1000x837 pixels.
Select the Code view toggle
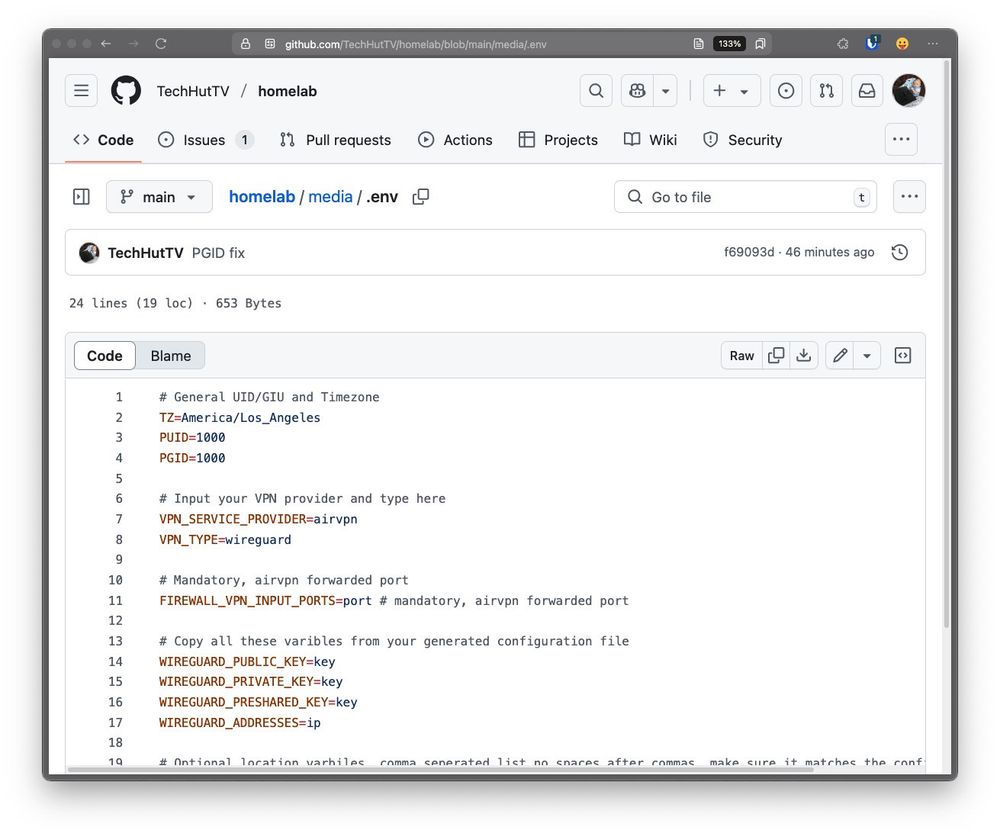(105, 355)
